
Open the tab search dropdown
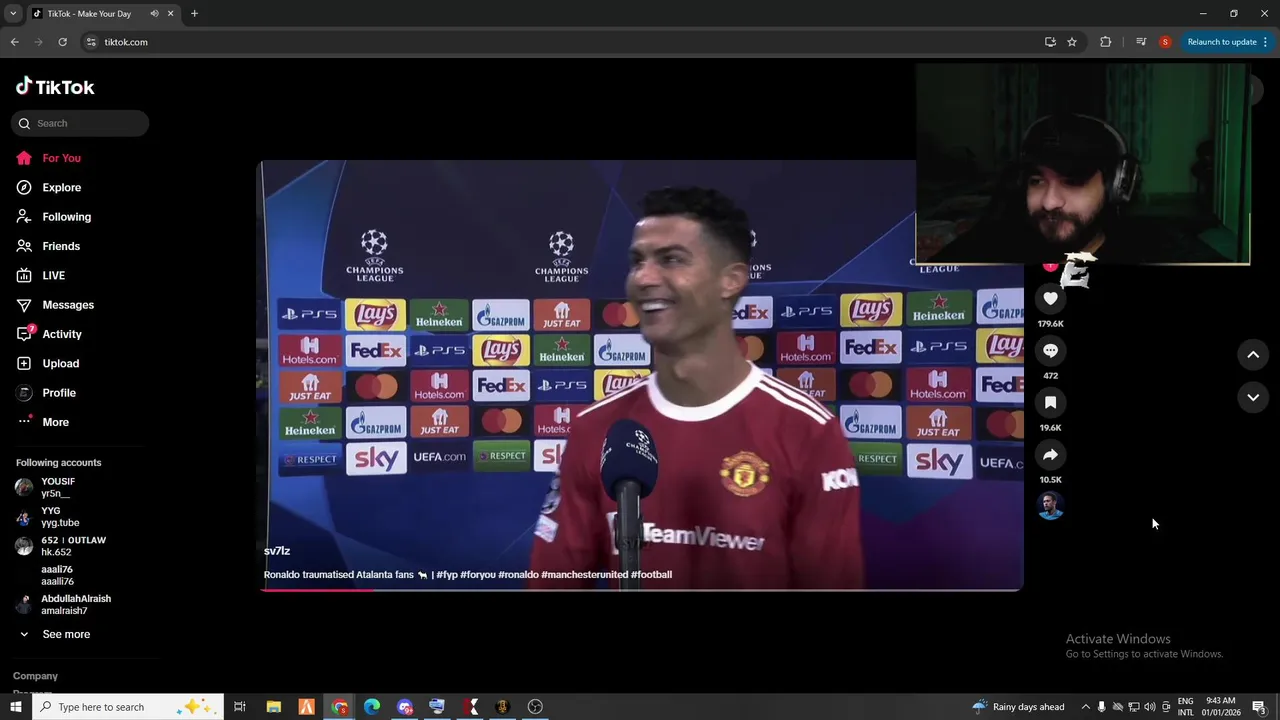click(x=13, y=14)
